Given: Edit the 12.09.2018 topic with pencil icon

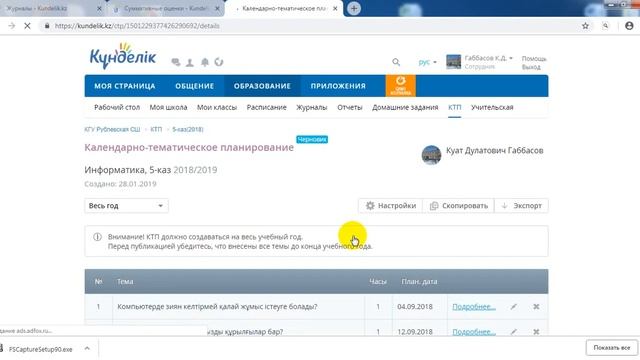Looking at the screenshot, I should coord(513,331).
